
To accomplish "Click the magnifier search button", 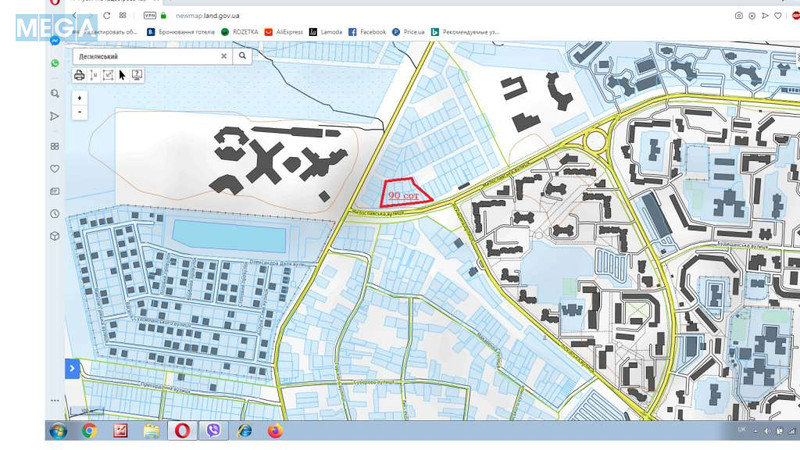I will pos(242,57).
